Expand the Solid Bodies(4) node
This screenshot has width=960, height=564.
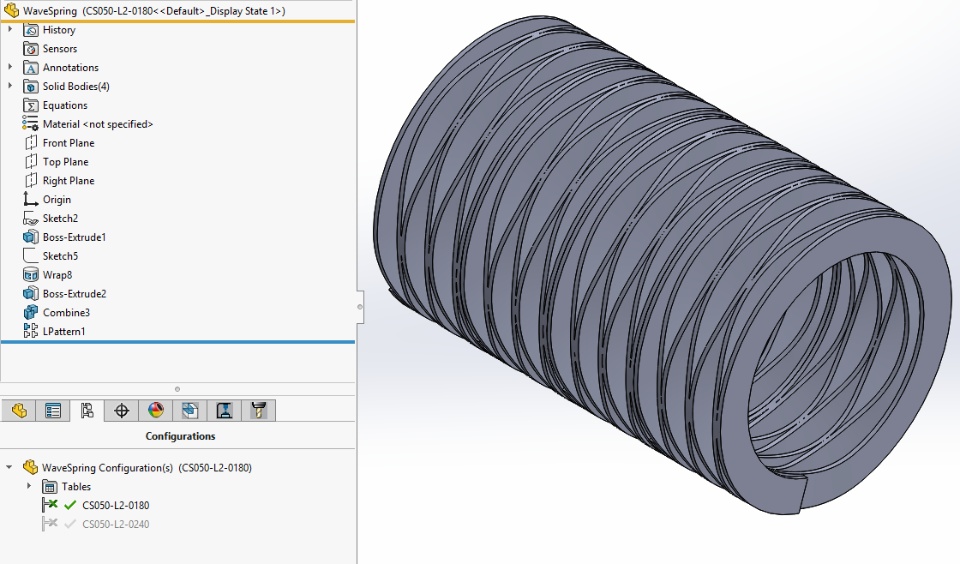10,86
